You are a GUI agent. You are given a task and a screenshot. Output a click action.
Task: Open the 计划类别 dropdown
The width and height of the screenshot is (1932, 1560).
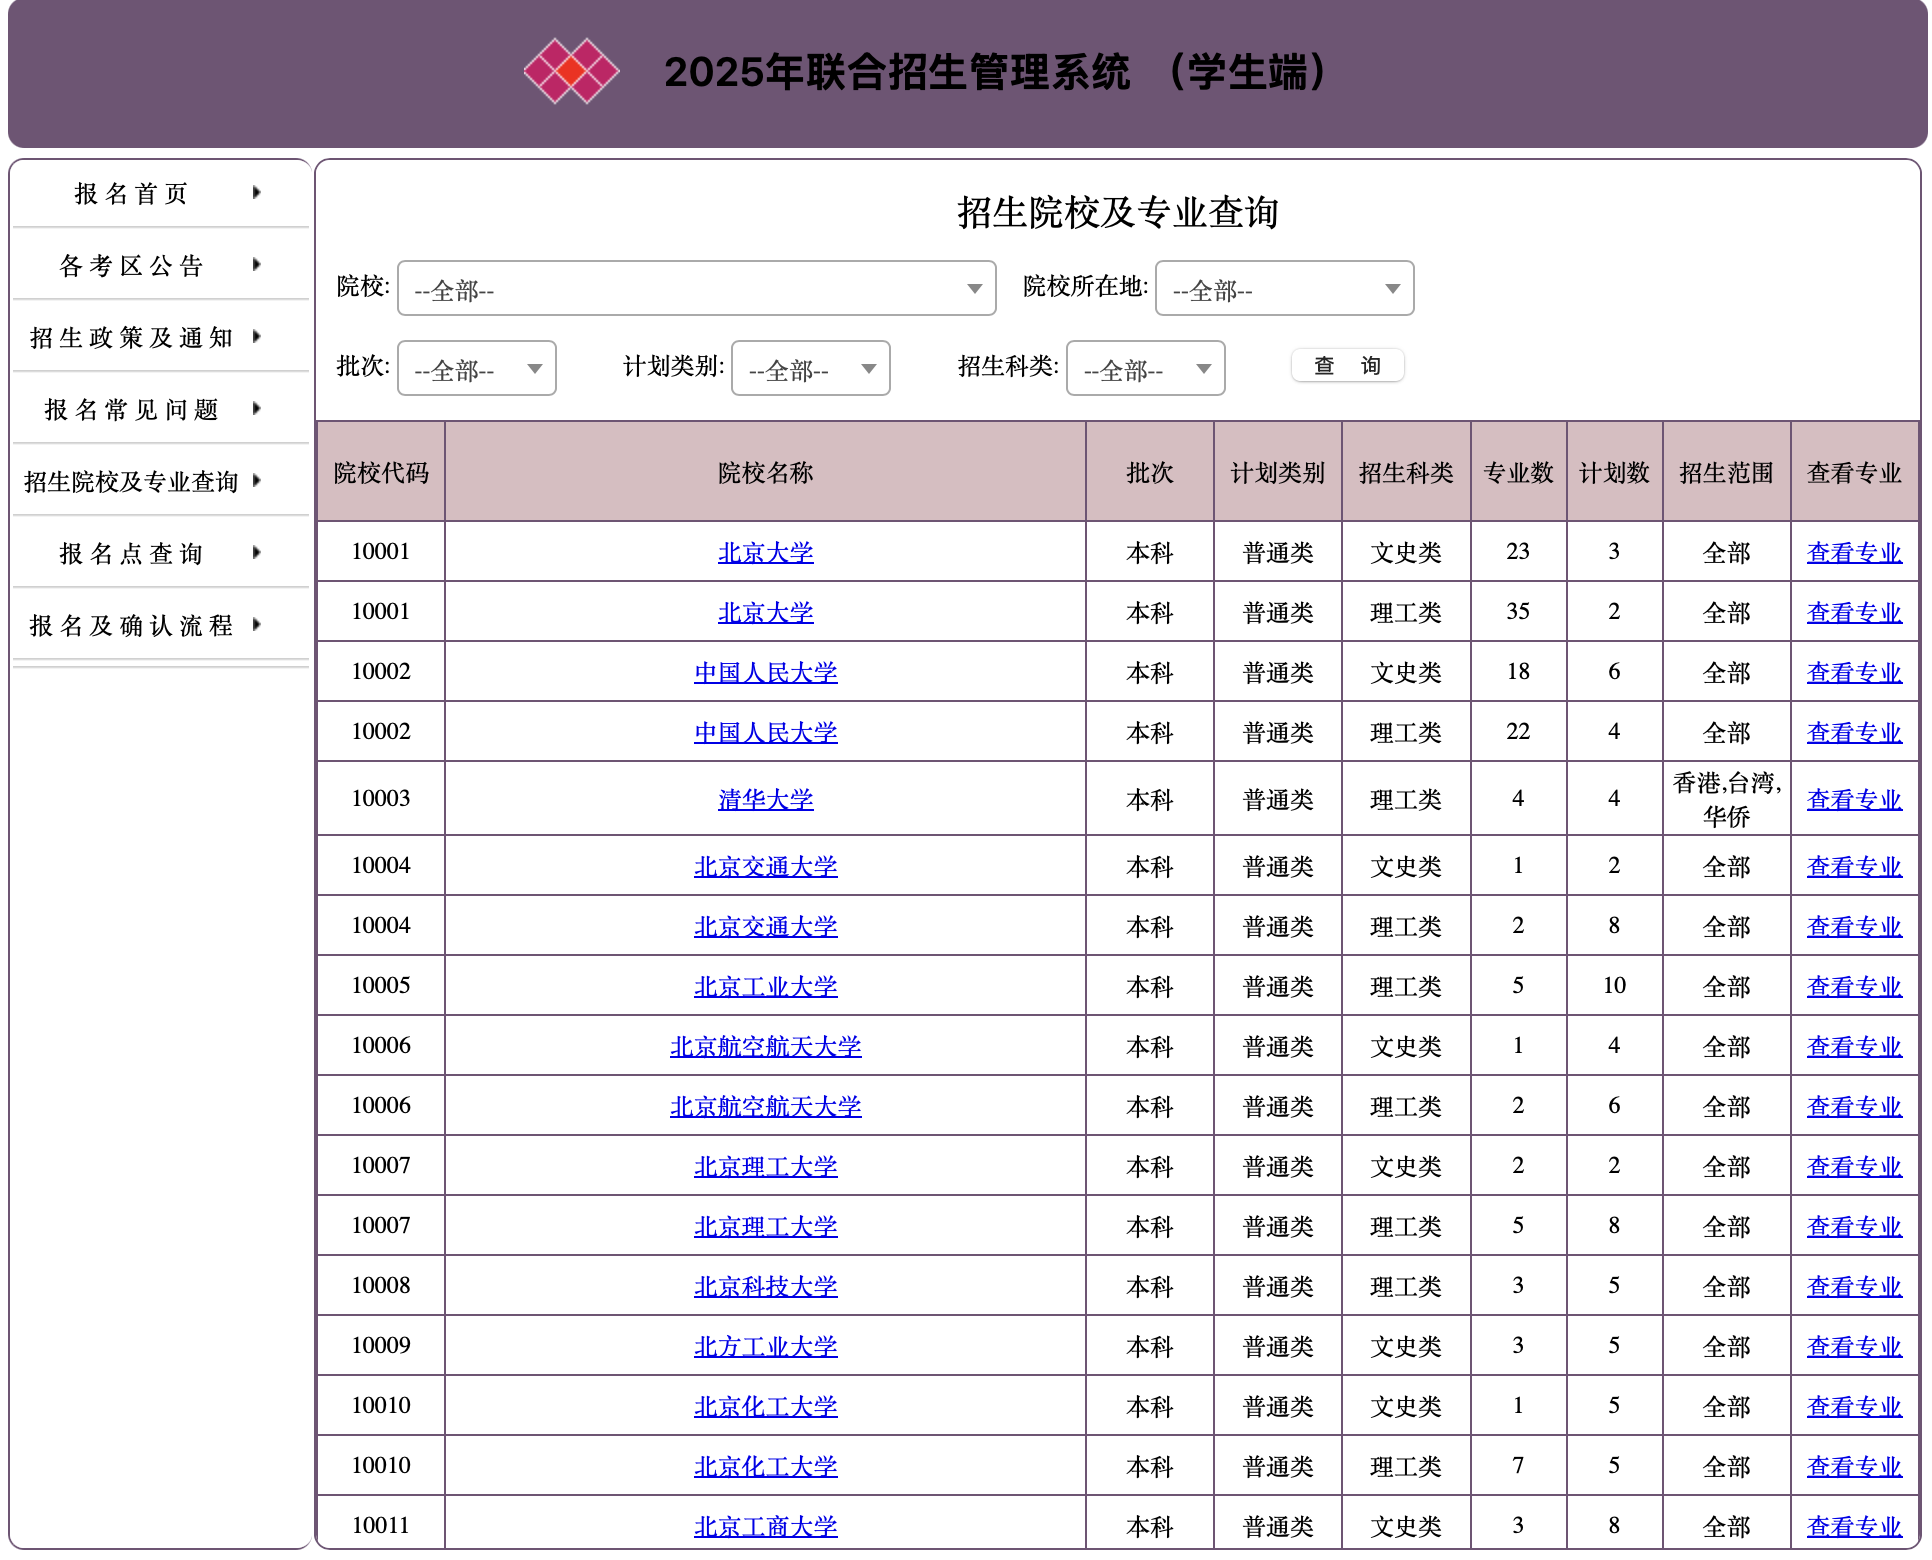[x=811, y=368]
